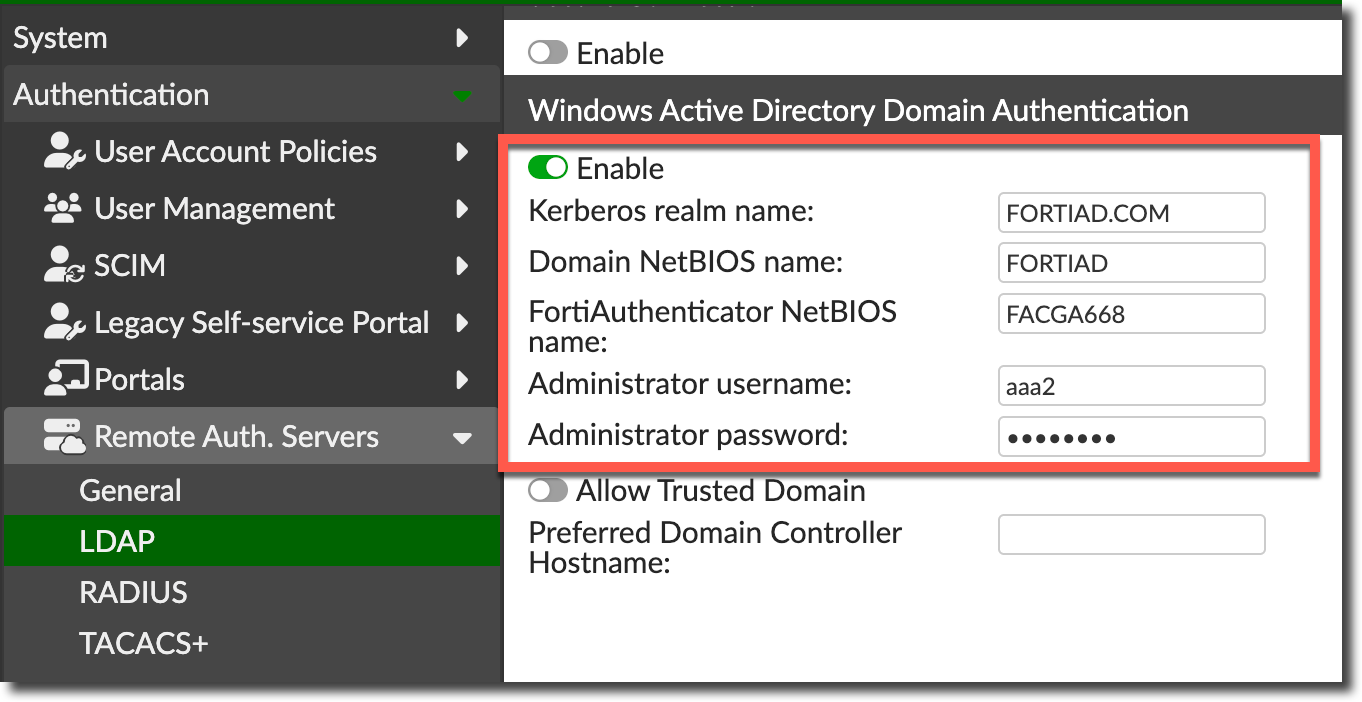Expand User Account Policies arrow

tap(462, 152)
